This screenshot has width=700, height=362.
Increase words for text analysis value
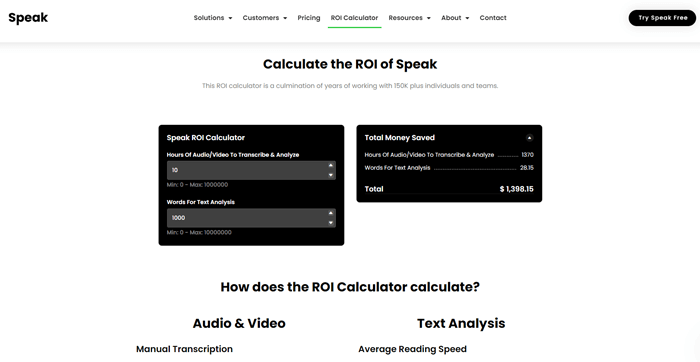point(331,213)
